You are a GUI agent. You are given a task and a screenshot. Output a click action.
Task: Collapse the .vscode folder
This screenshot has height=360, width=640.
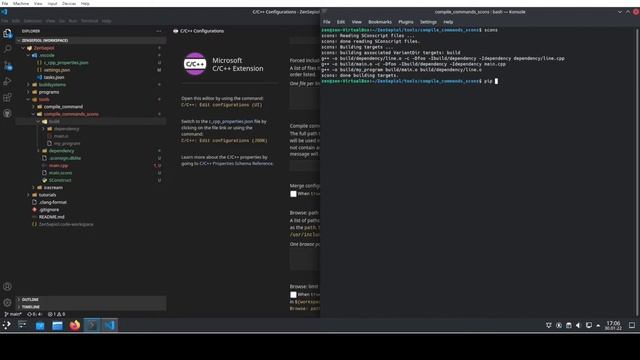[x=47, y=56]
